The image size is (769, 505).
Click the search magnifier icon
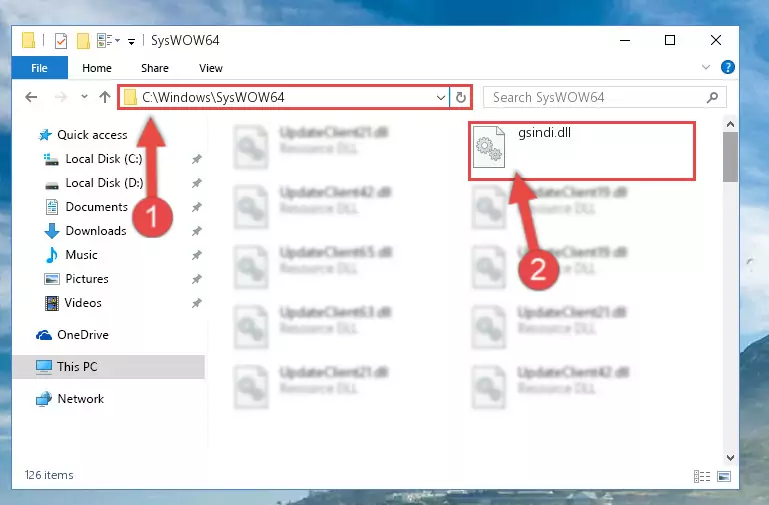712,98
